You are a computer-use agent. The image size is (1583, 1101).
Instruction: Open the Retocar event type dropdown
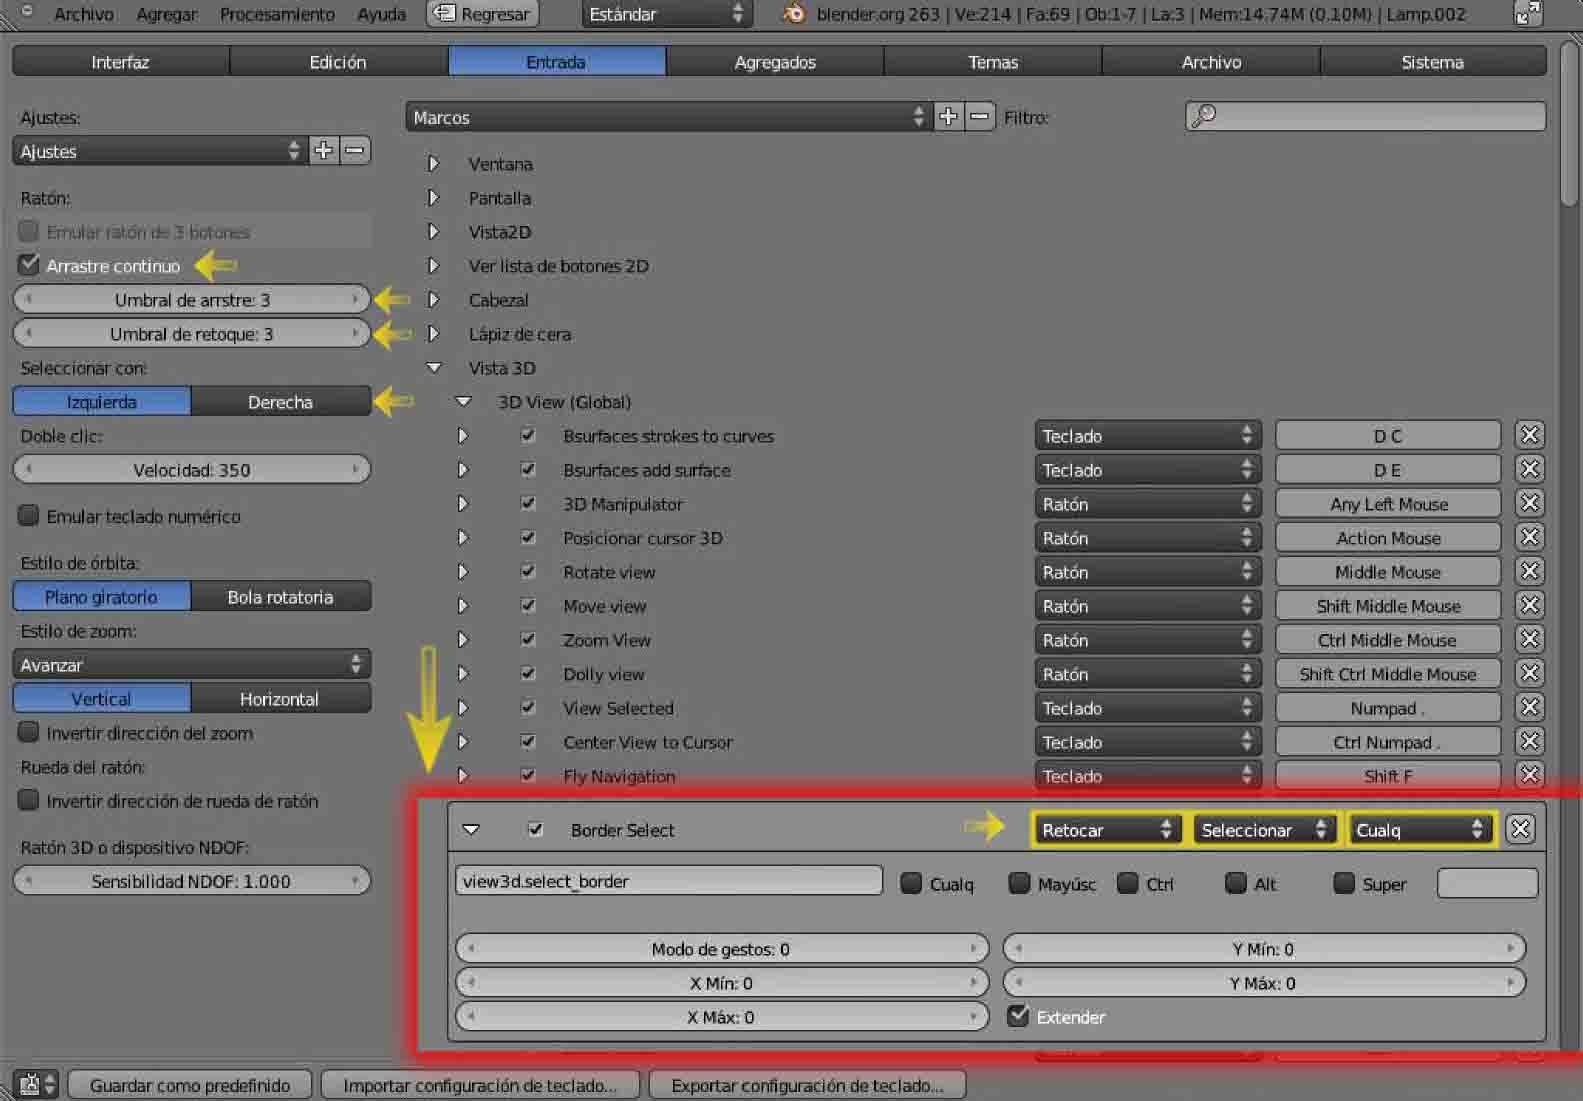1106,830
